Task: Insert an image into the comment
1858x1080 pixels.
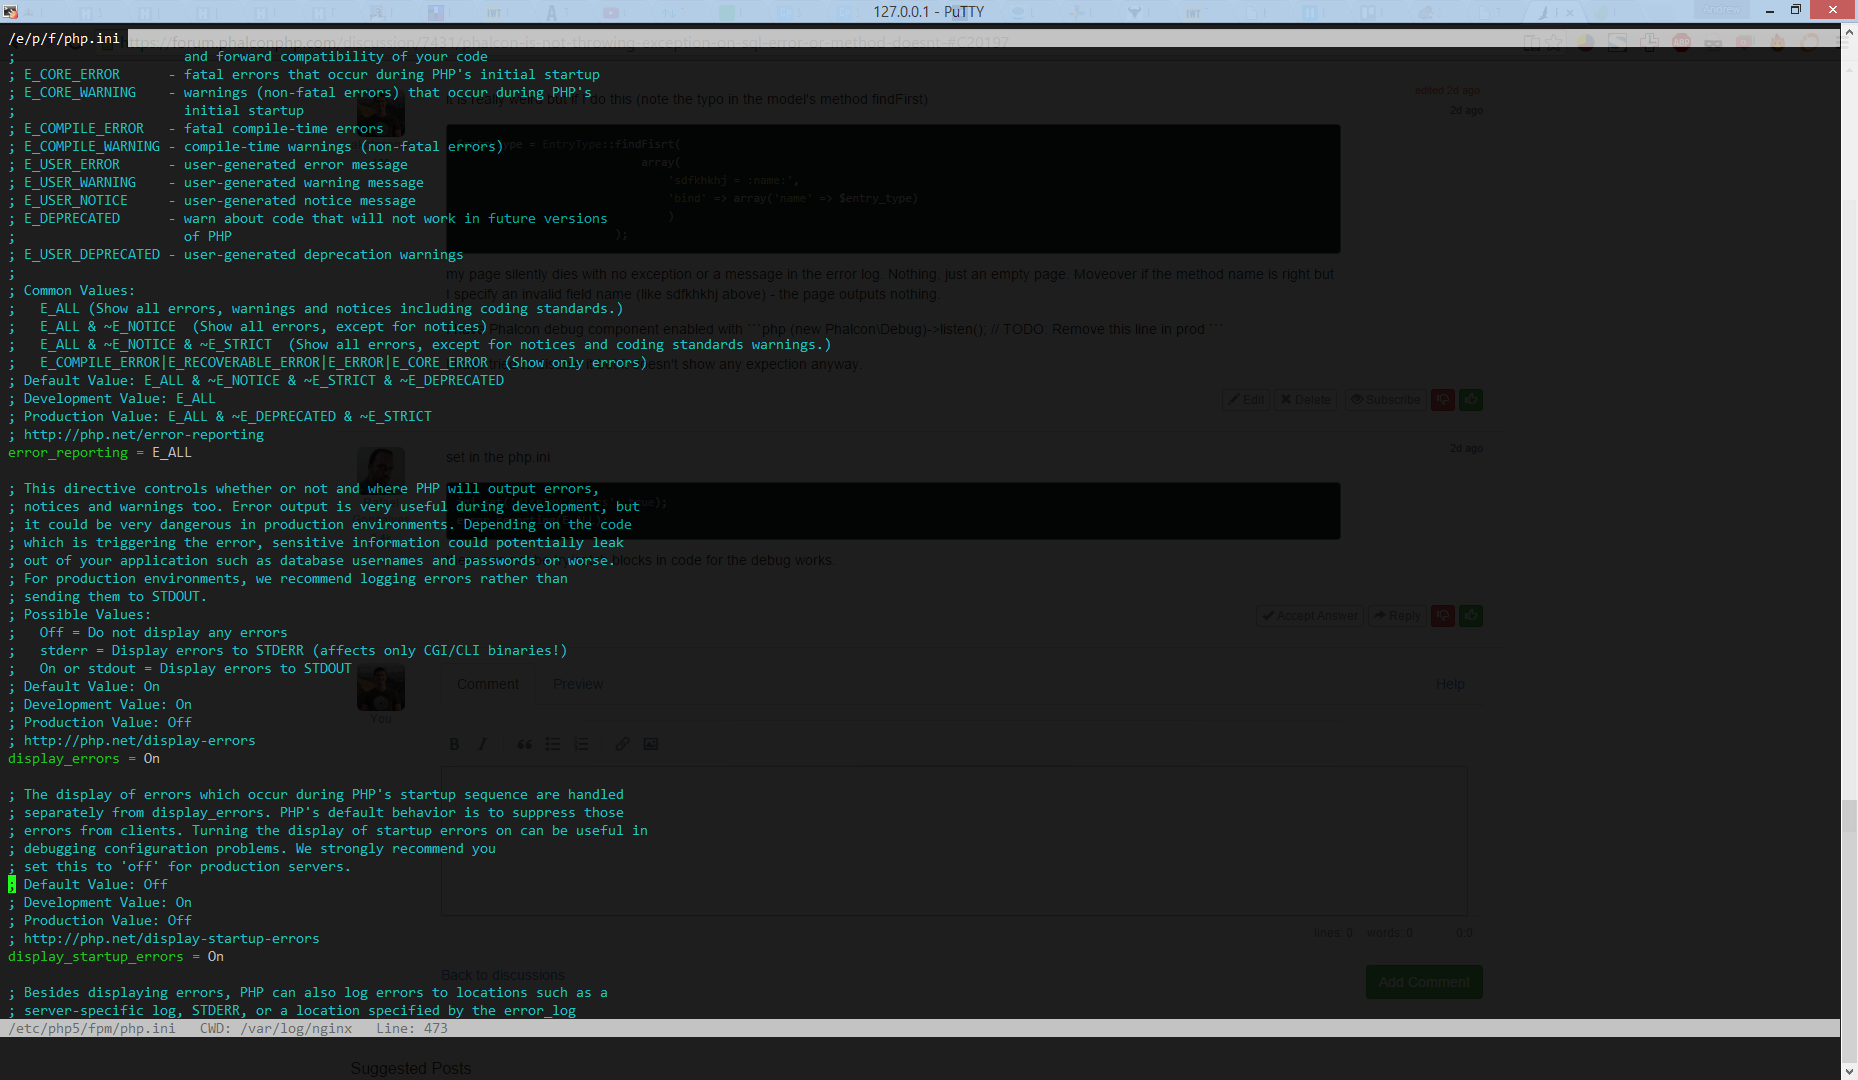Action: [650, 744]
